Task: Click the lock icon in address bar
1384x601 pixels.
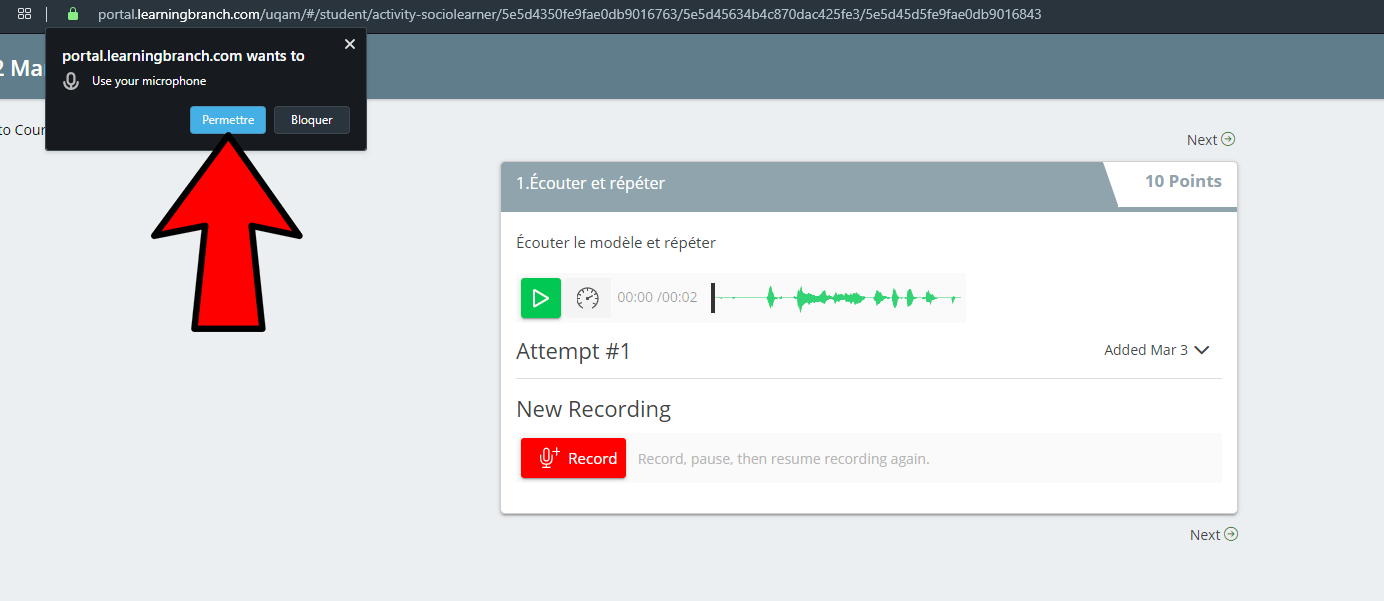Action: point(72,14)
